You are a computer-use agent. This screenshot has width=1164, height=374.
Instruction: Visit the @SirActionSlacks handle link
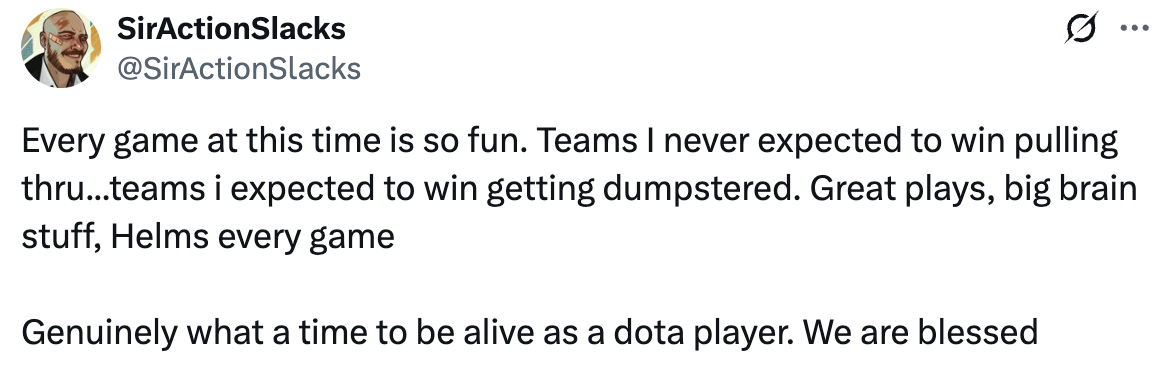(x=238, y=68)
